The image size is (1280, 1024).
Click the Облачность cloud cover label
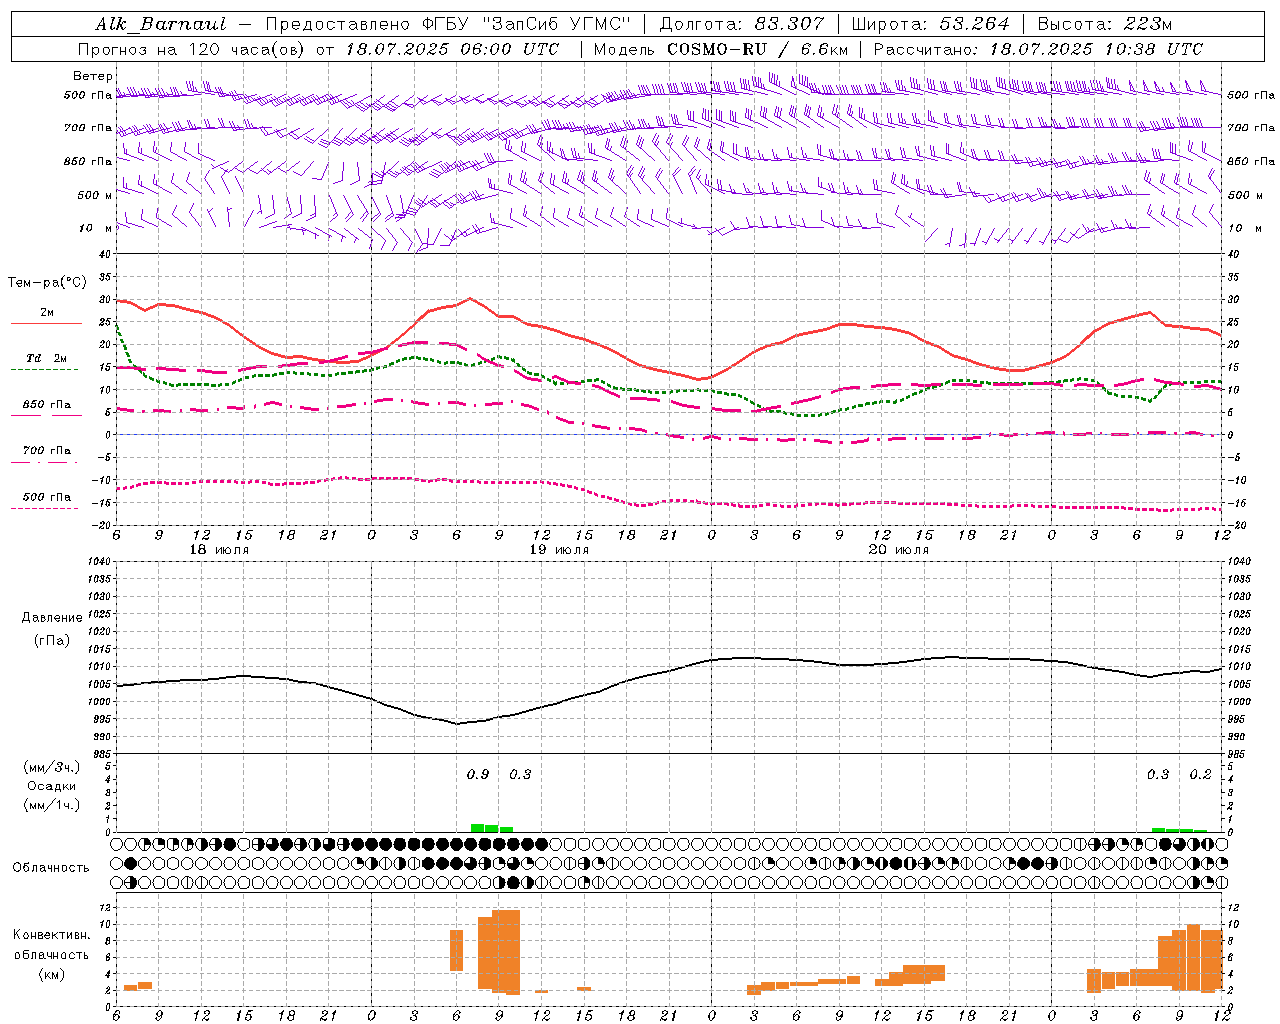(51, 868)
